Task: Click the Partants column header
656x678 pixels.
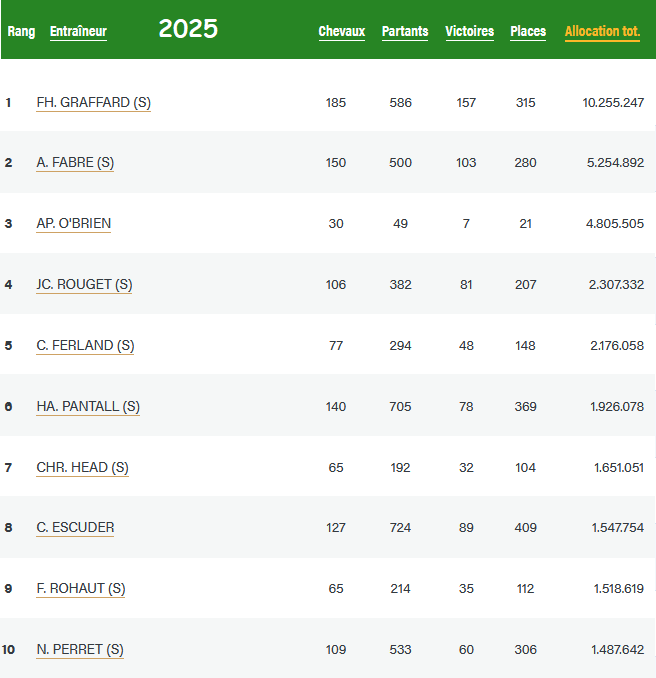Action: [x=404, y=31]
